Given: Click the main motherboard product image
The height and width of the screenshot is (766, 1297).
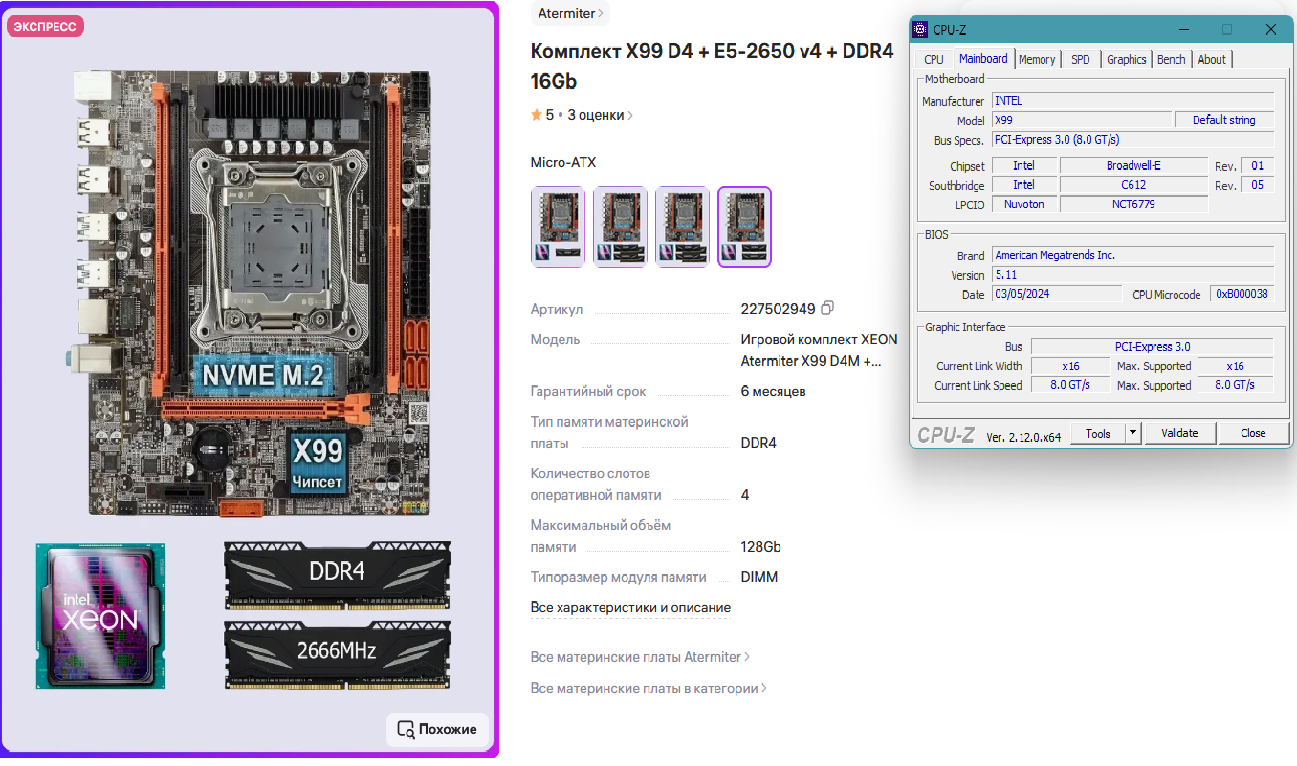Looking at the screenshot, I should [248, 380].
